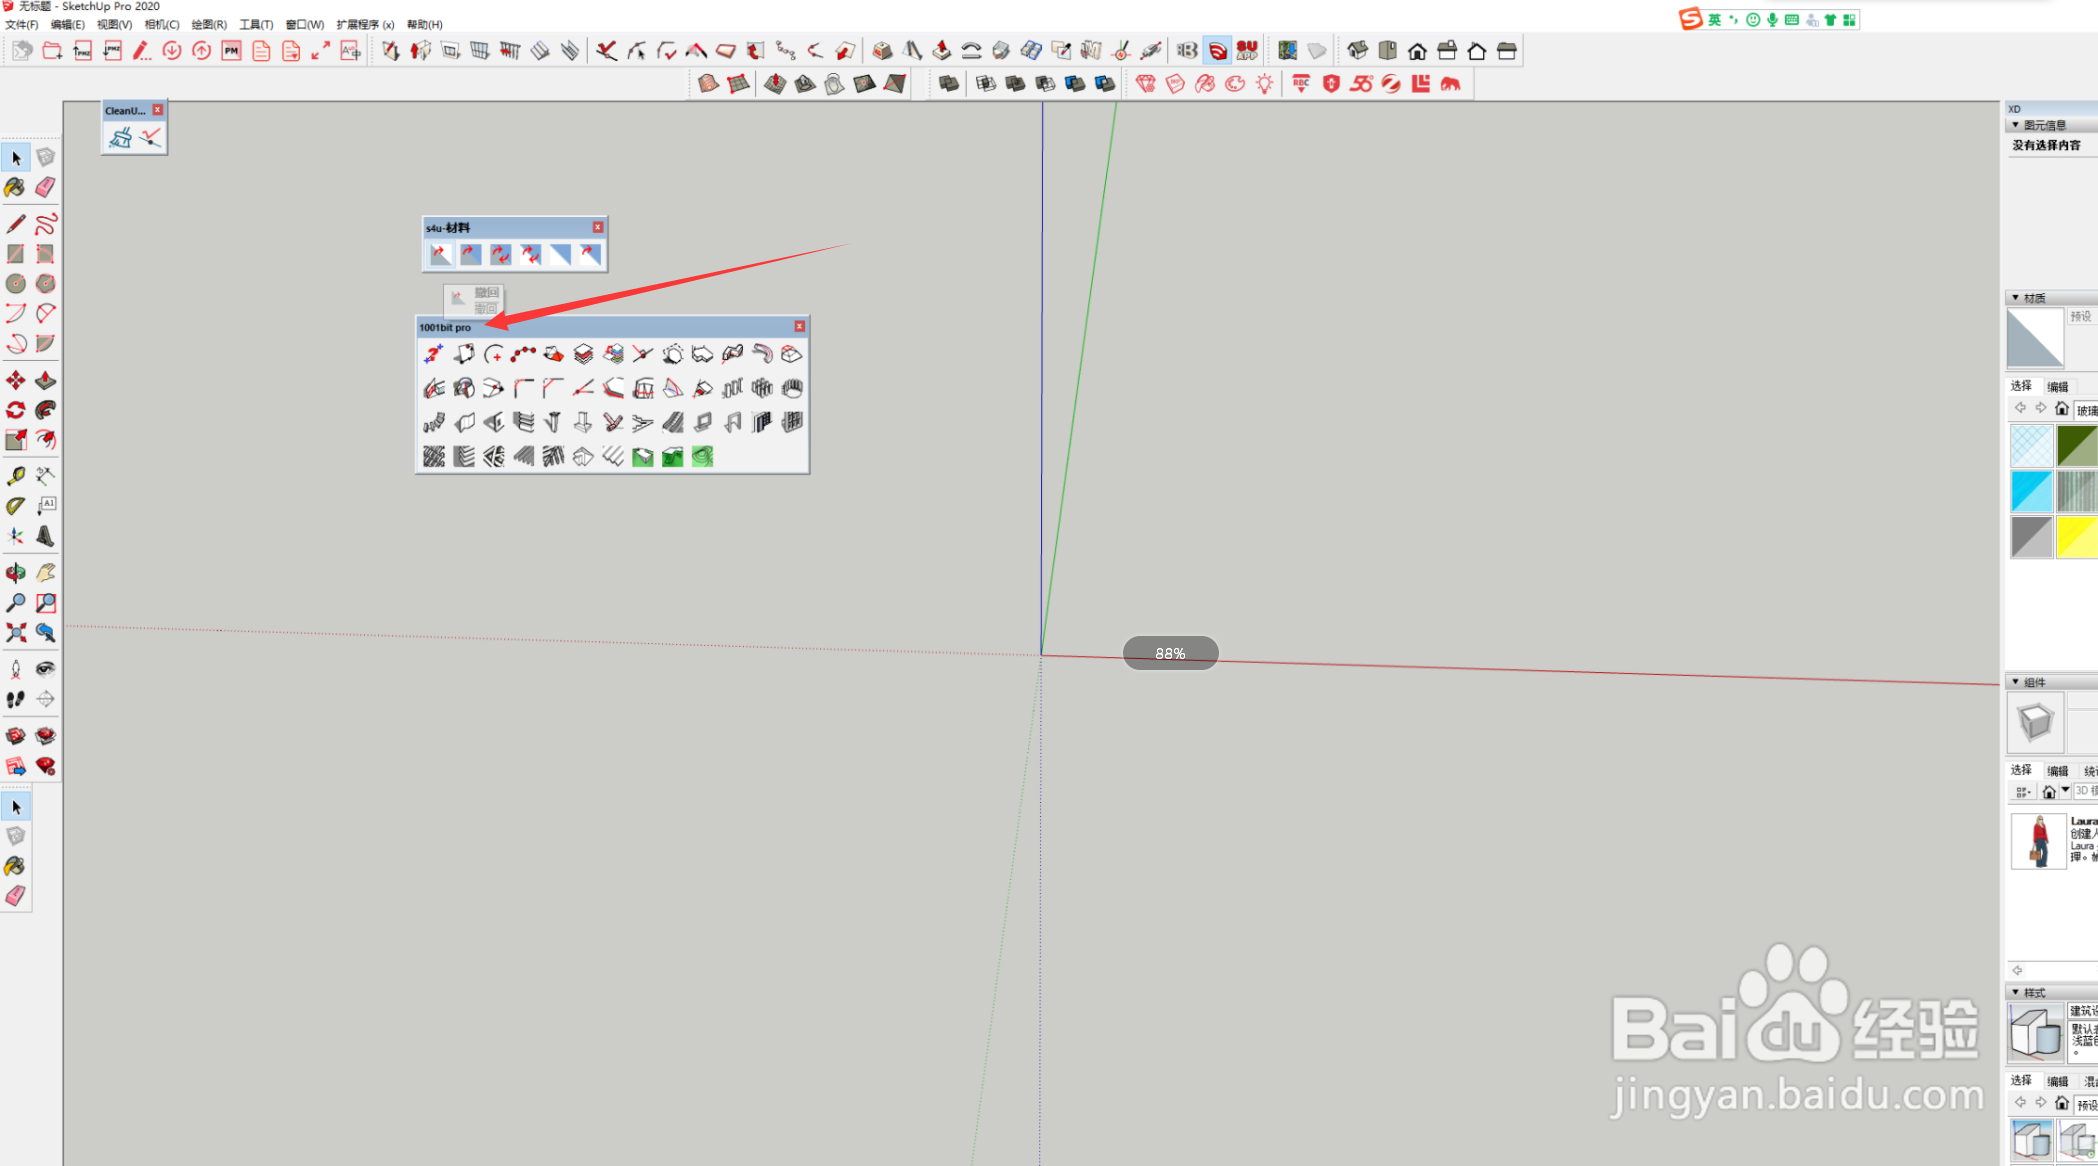Open the 相机(C) menu

coord(161,24)
